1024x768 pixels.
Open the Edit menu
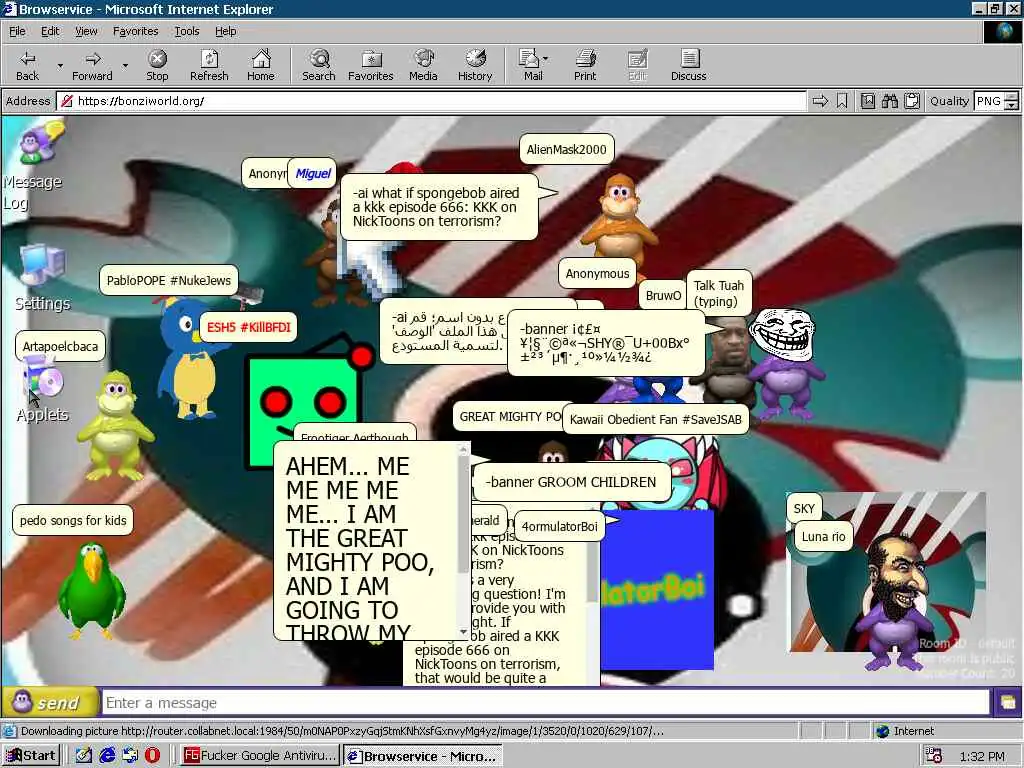tap(50, 31)
